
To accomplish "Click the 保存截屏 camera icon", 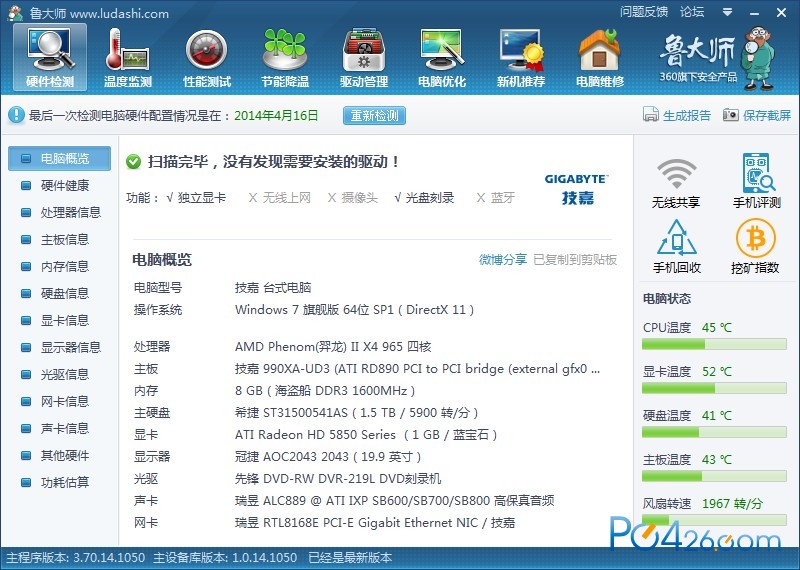I will [x=731, y=115].
